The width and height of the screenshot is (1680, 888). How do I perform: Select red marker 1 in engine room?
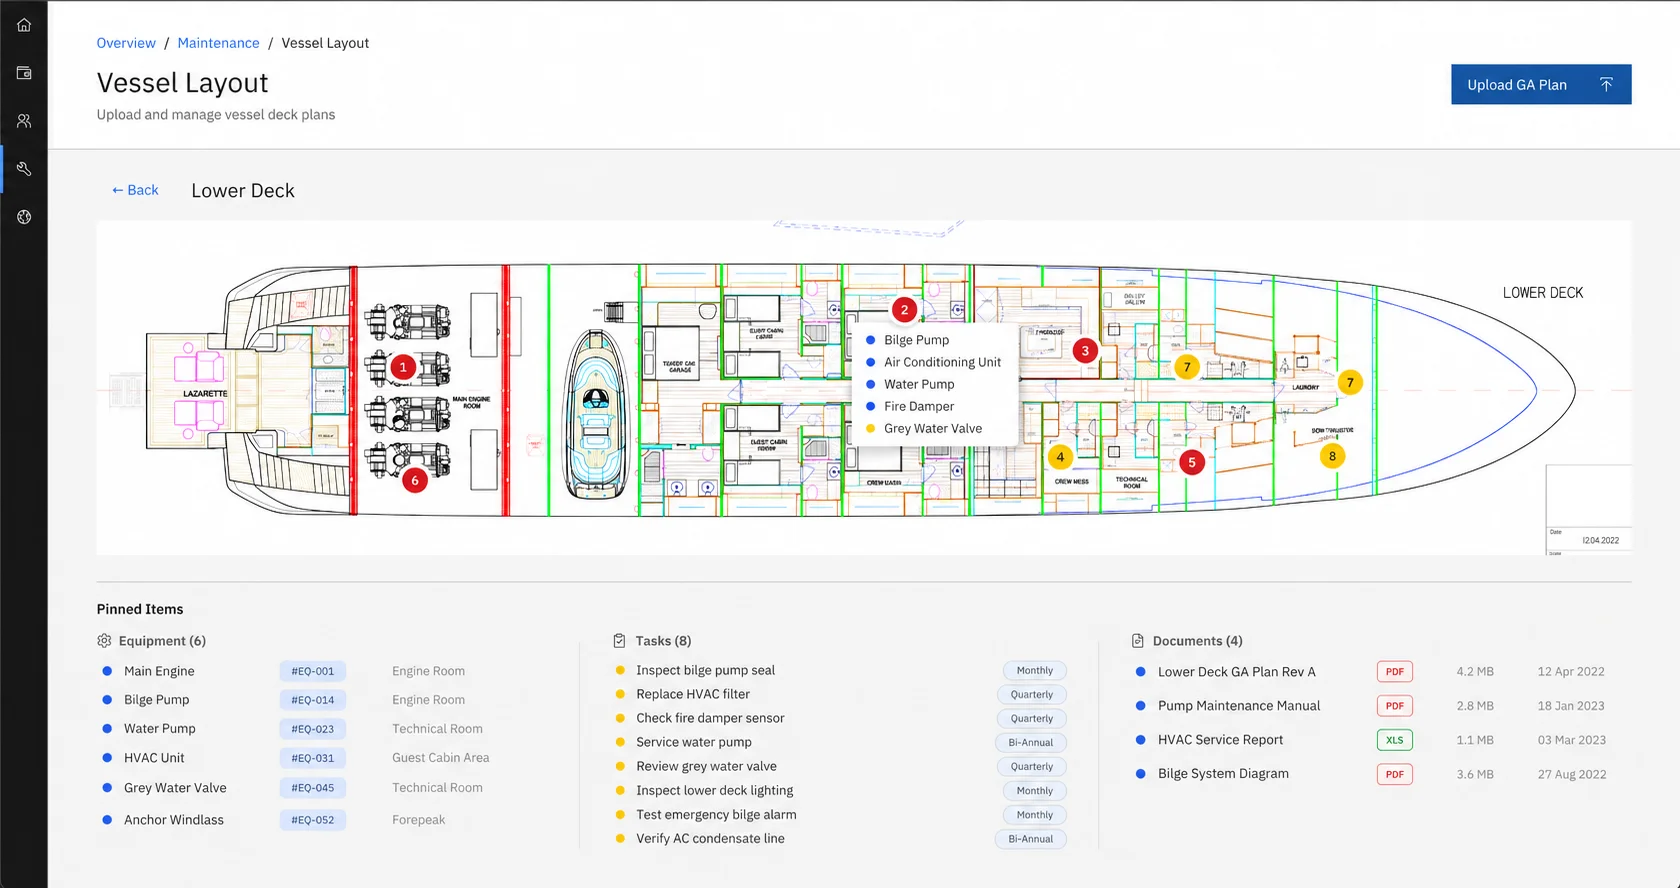click(x=403, y=367)
